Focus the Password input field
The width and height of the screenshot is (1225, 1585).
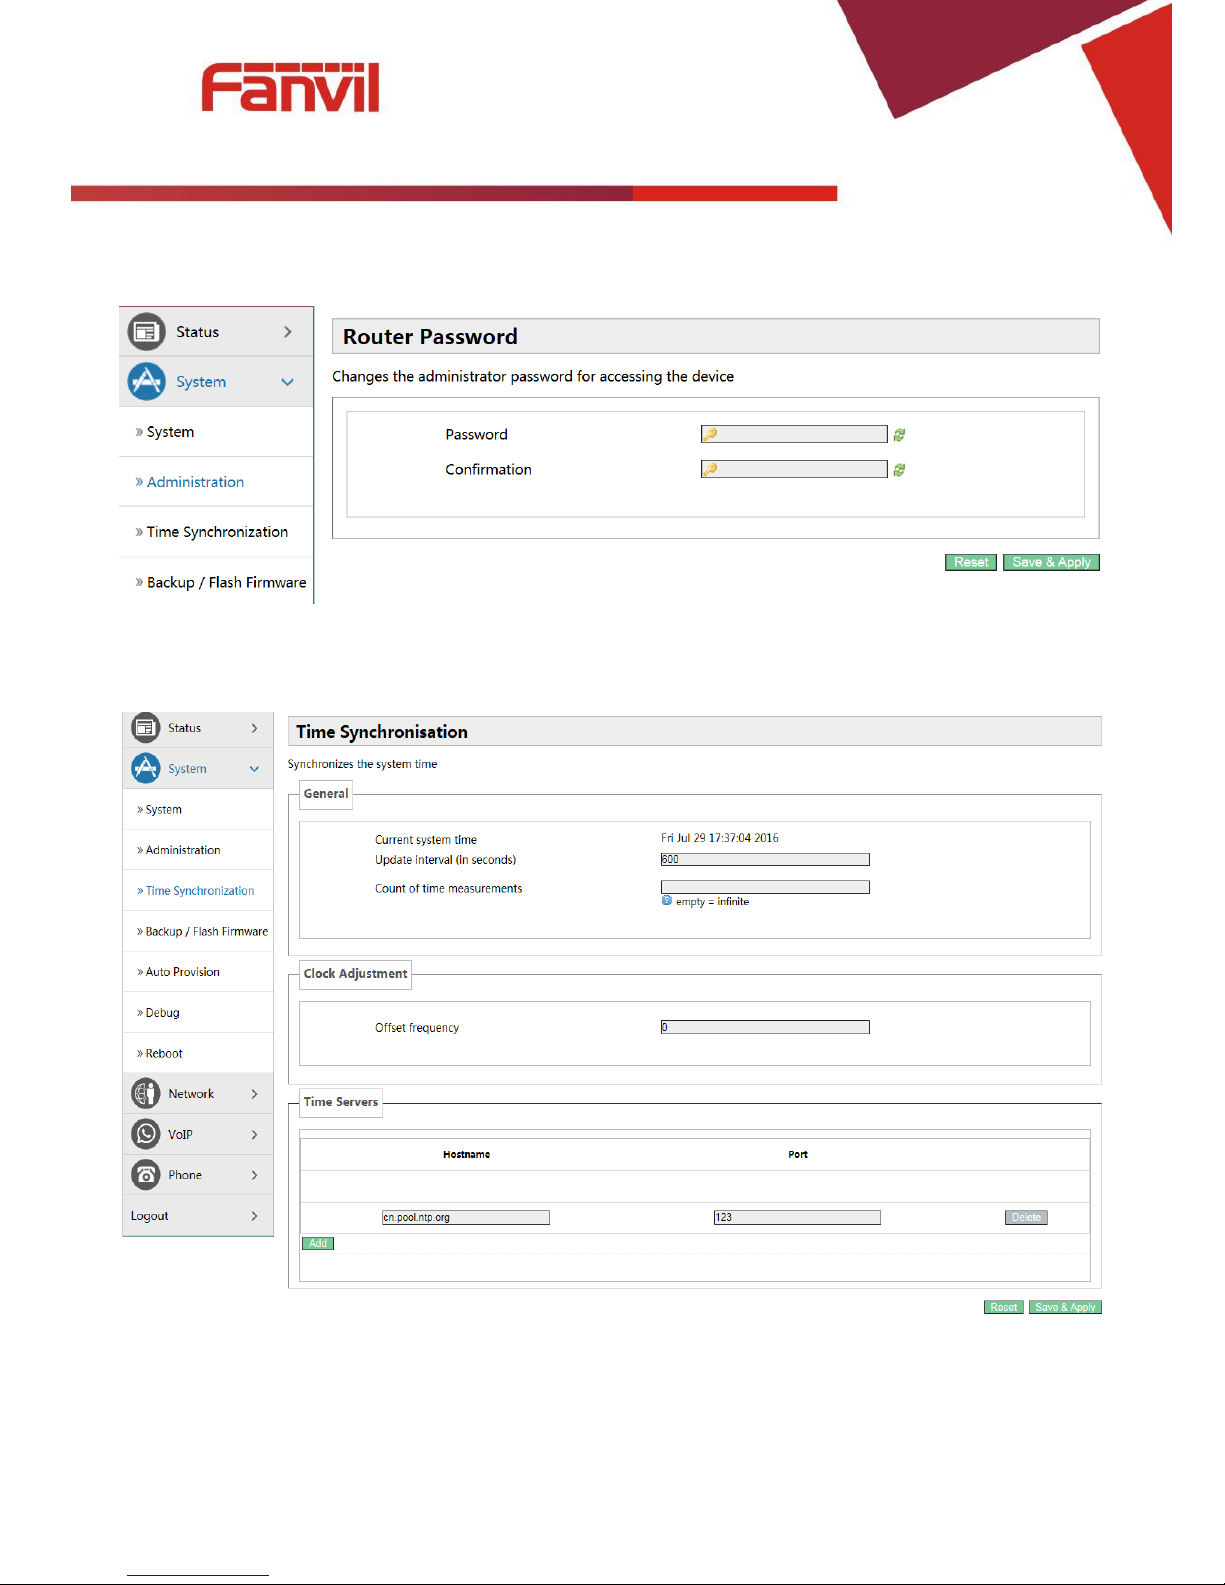pos(794,434)
